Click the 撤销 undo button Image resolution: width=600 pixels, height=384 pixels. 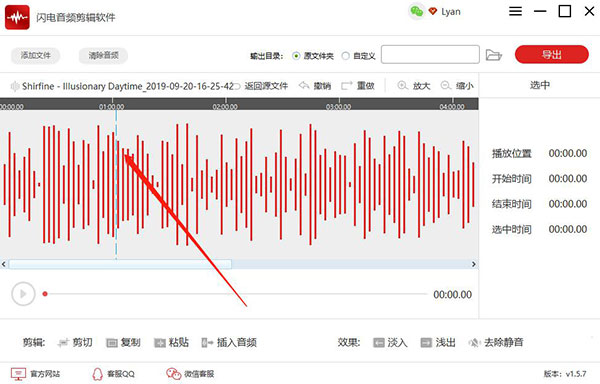point(315,86)
